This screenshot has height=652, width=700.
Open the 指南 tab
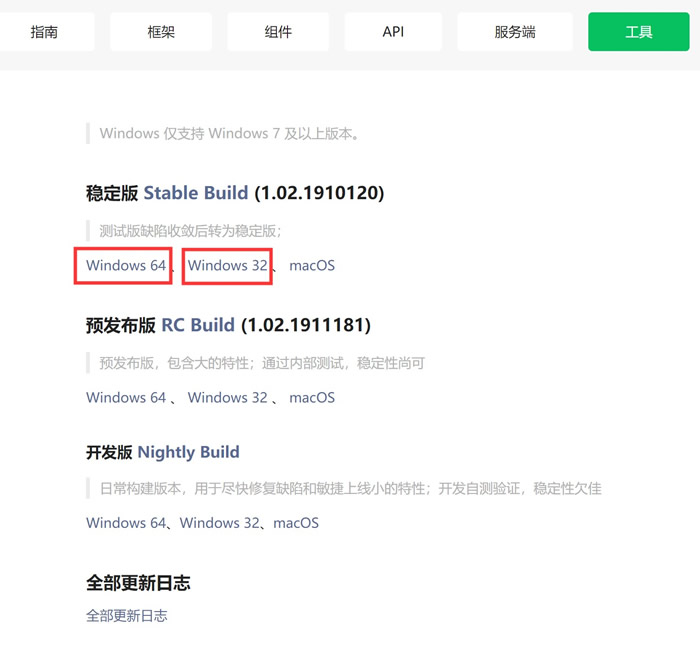point(45,32)
